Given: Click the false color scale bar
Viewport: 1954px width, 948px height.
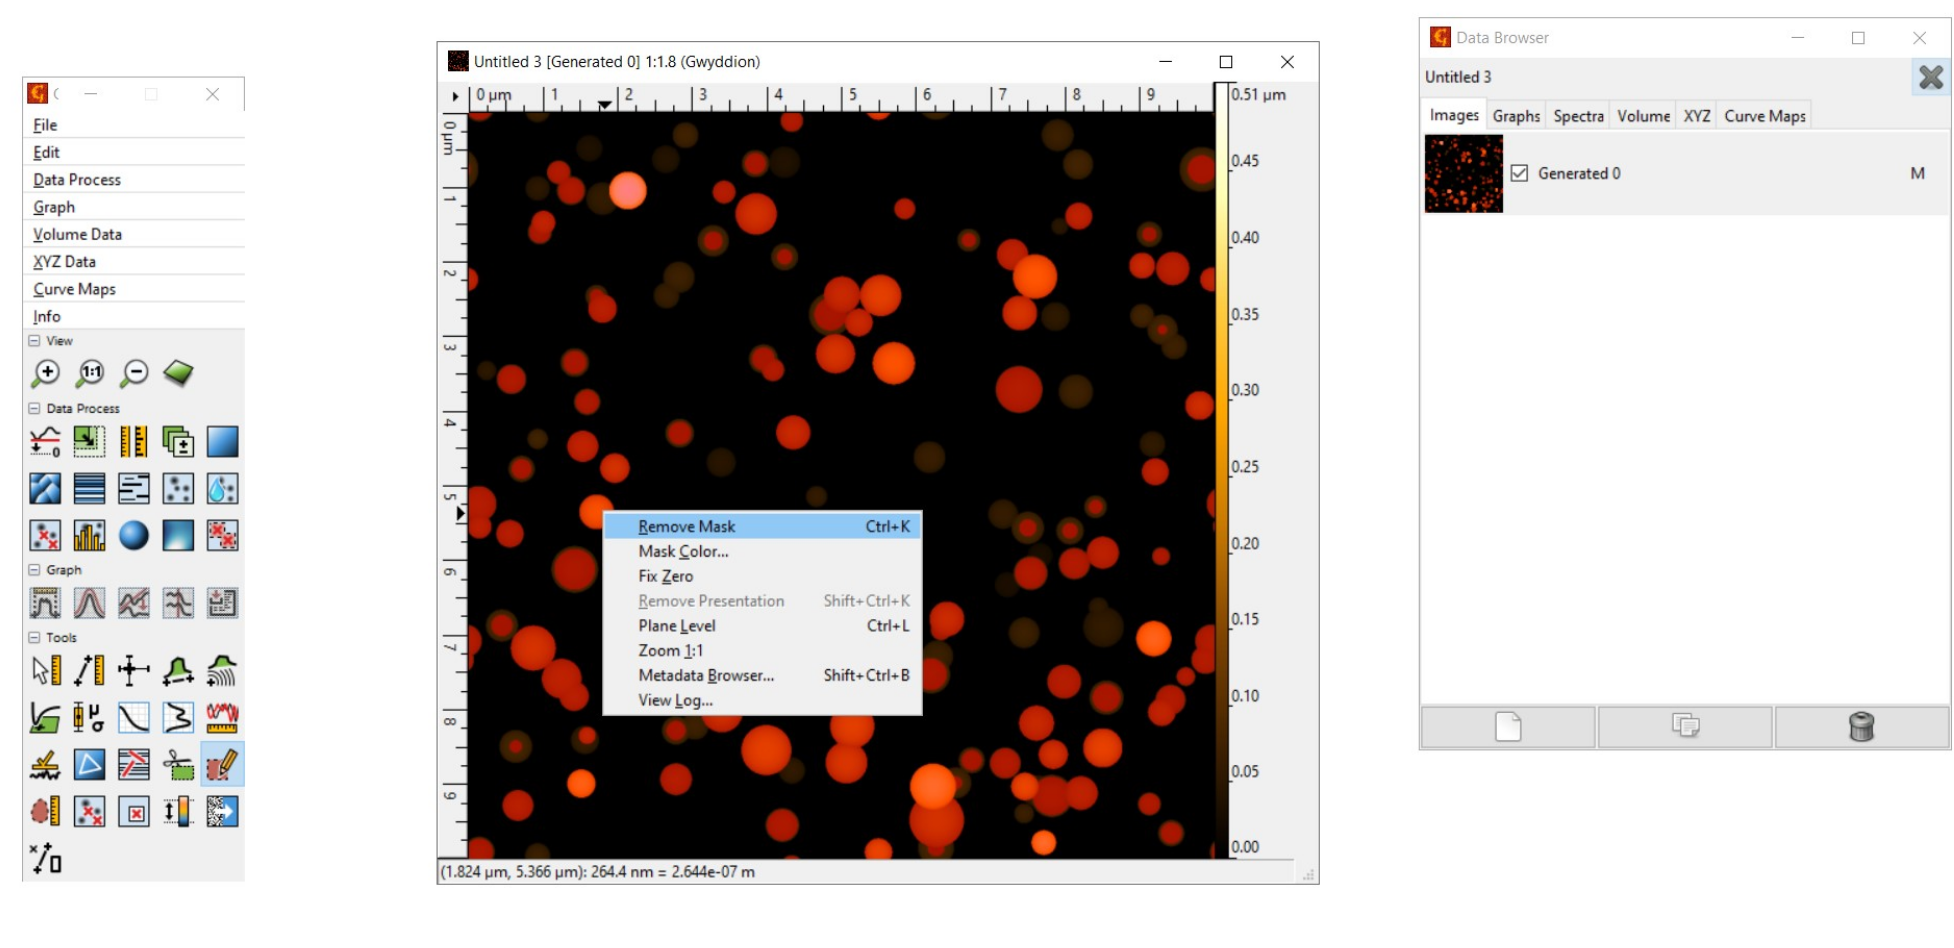Looking at the screenshot, I should [1221, 470].
